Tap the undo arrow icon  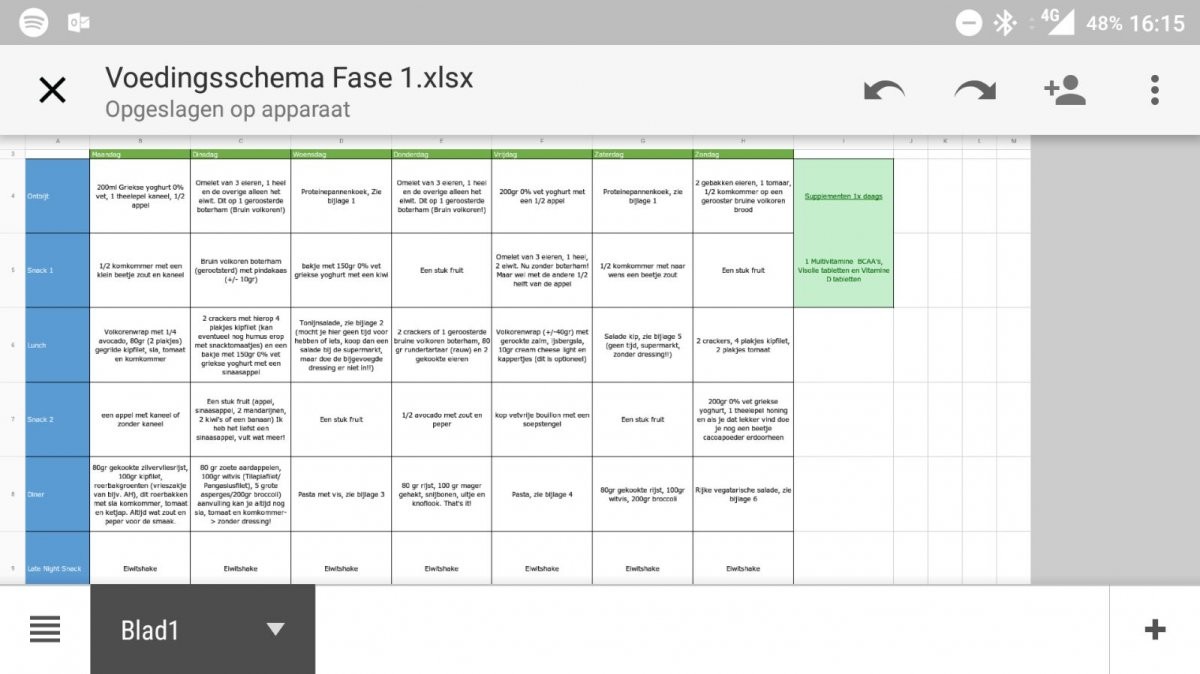tap(884, 91)
